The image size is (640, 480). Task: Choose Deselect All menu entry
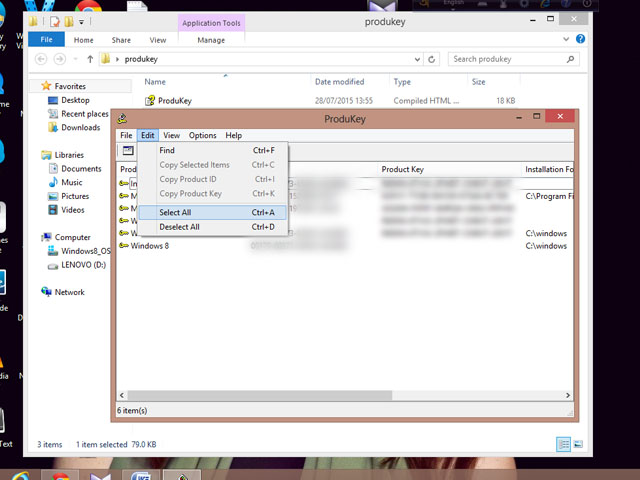click(212, 227)
